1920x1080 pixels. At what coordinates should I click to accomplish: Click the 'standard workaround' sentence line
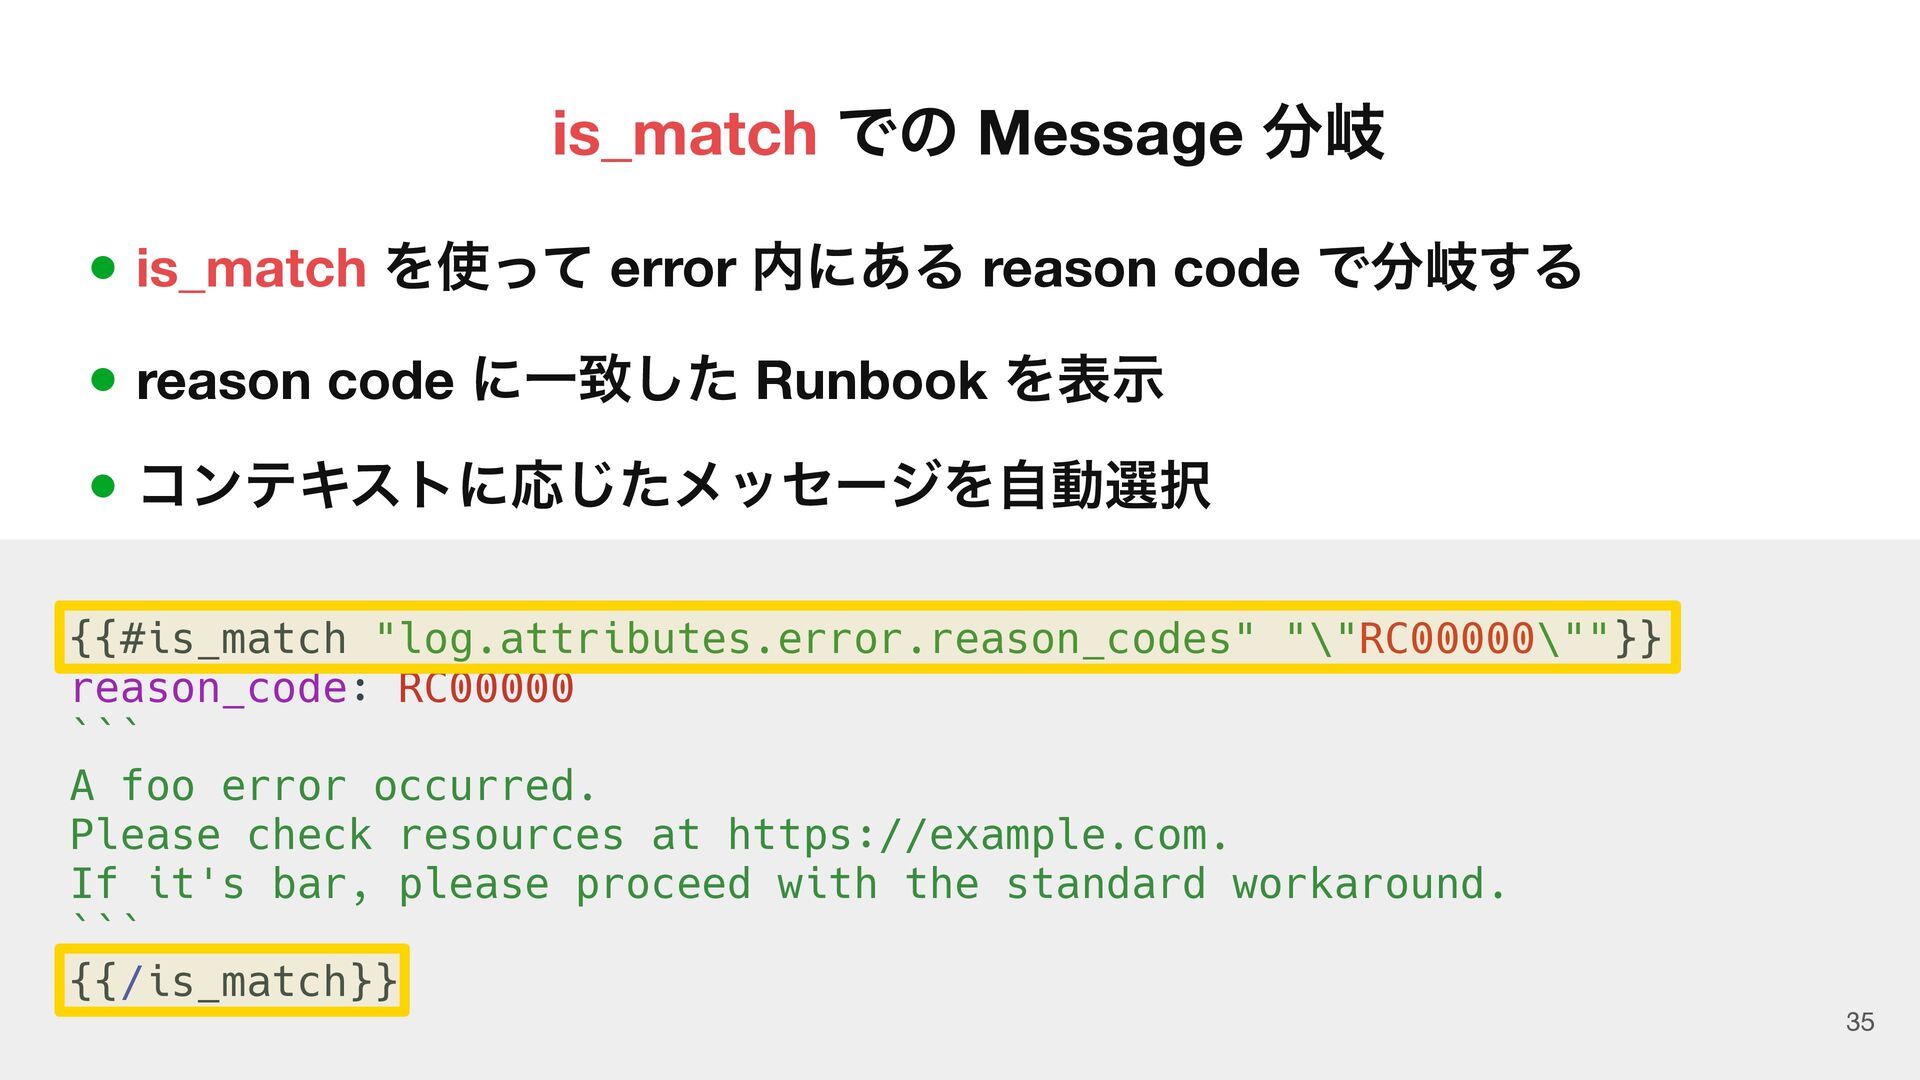(x=788, y=884)
